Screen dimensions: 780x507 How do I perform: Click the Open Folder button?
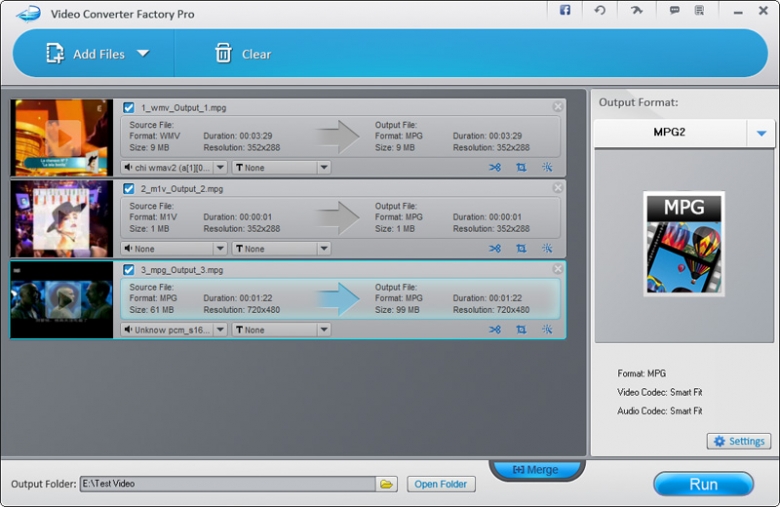point(441,484)
